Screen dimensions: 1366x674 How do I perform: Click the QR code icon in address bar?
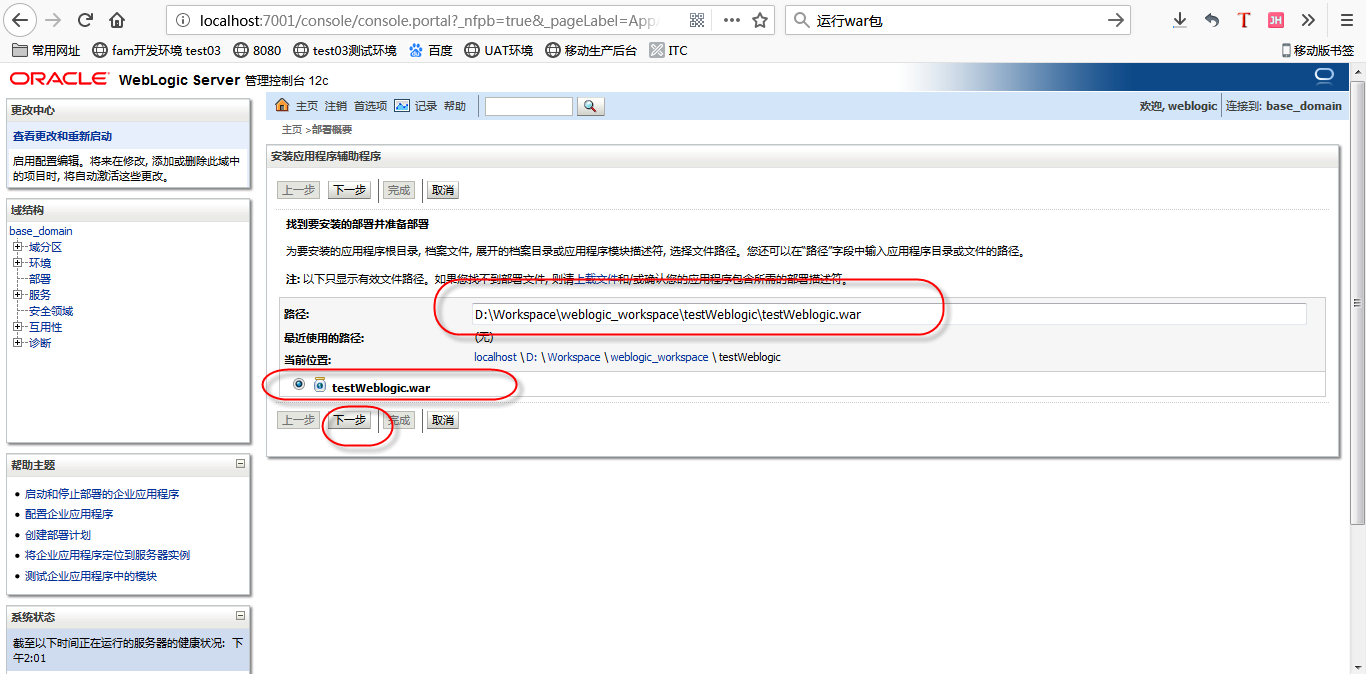[x=697, y=20]
